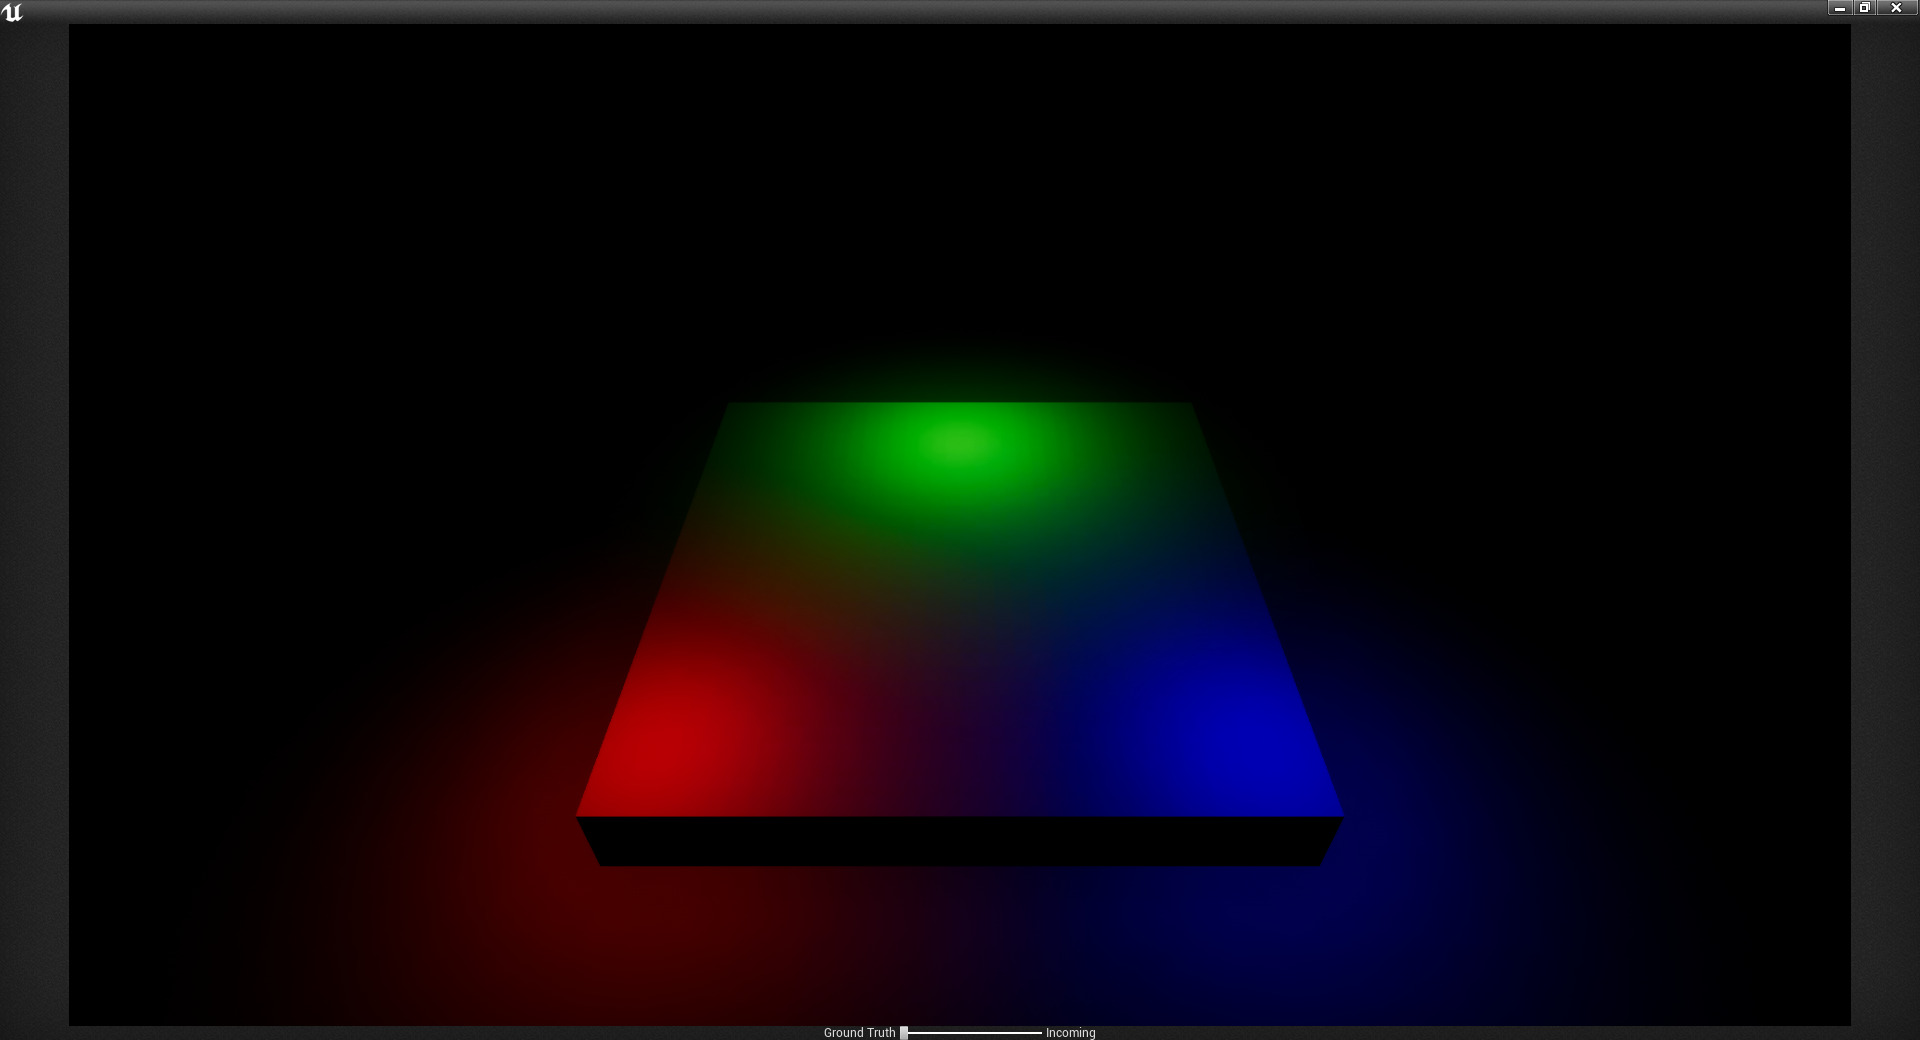Click the Ground Truth to Incoming slider handle
This screenshot has width=1920, height=1040.
point(904,1033)
